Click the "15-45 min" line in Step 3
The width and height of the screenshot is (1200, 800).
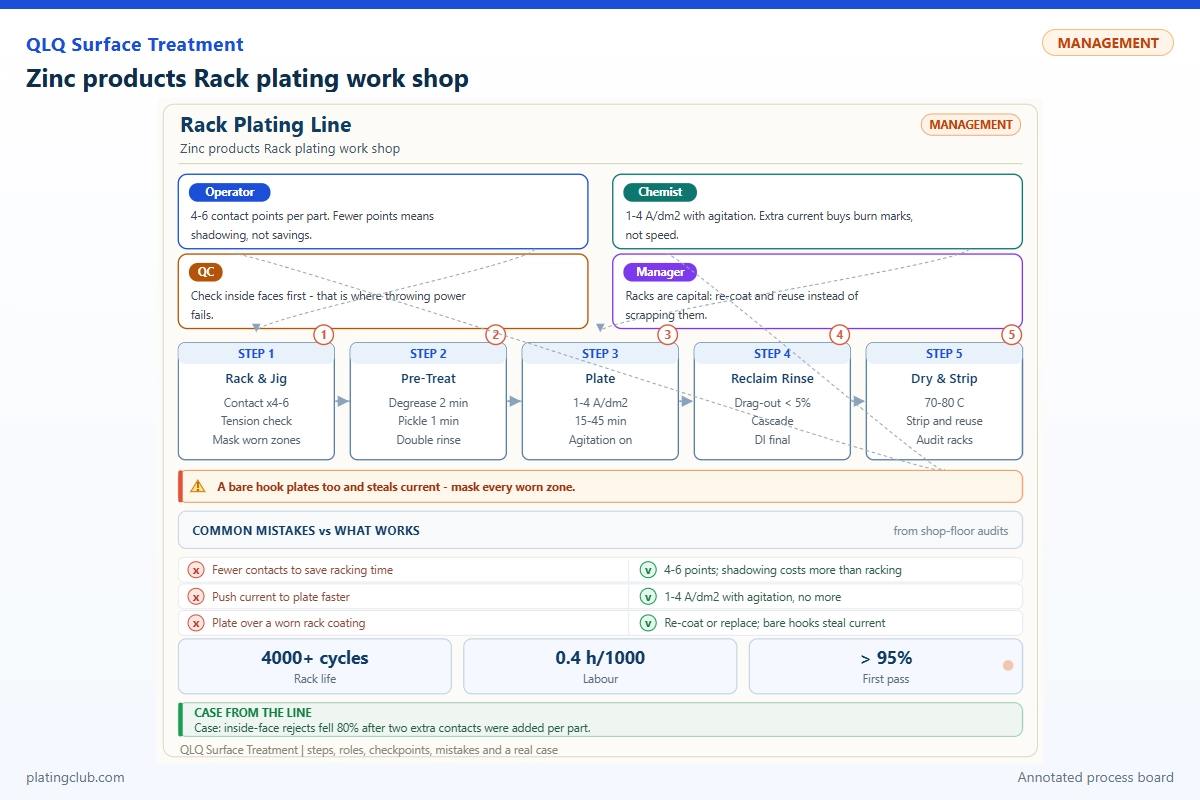[x=600, y=421]
